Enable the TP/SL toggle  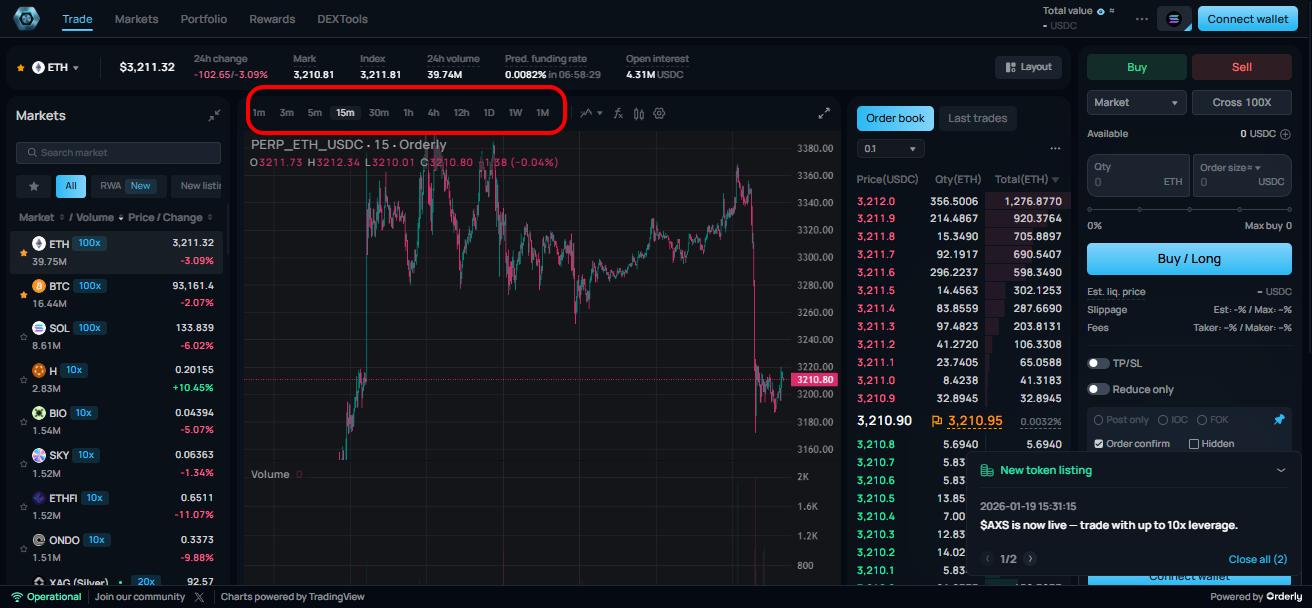tap(1098, 364)
